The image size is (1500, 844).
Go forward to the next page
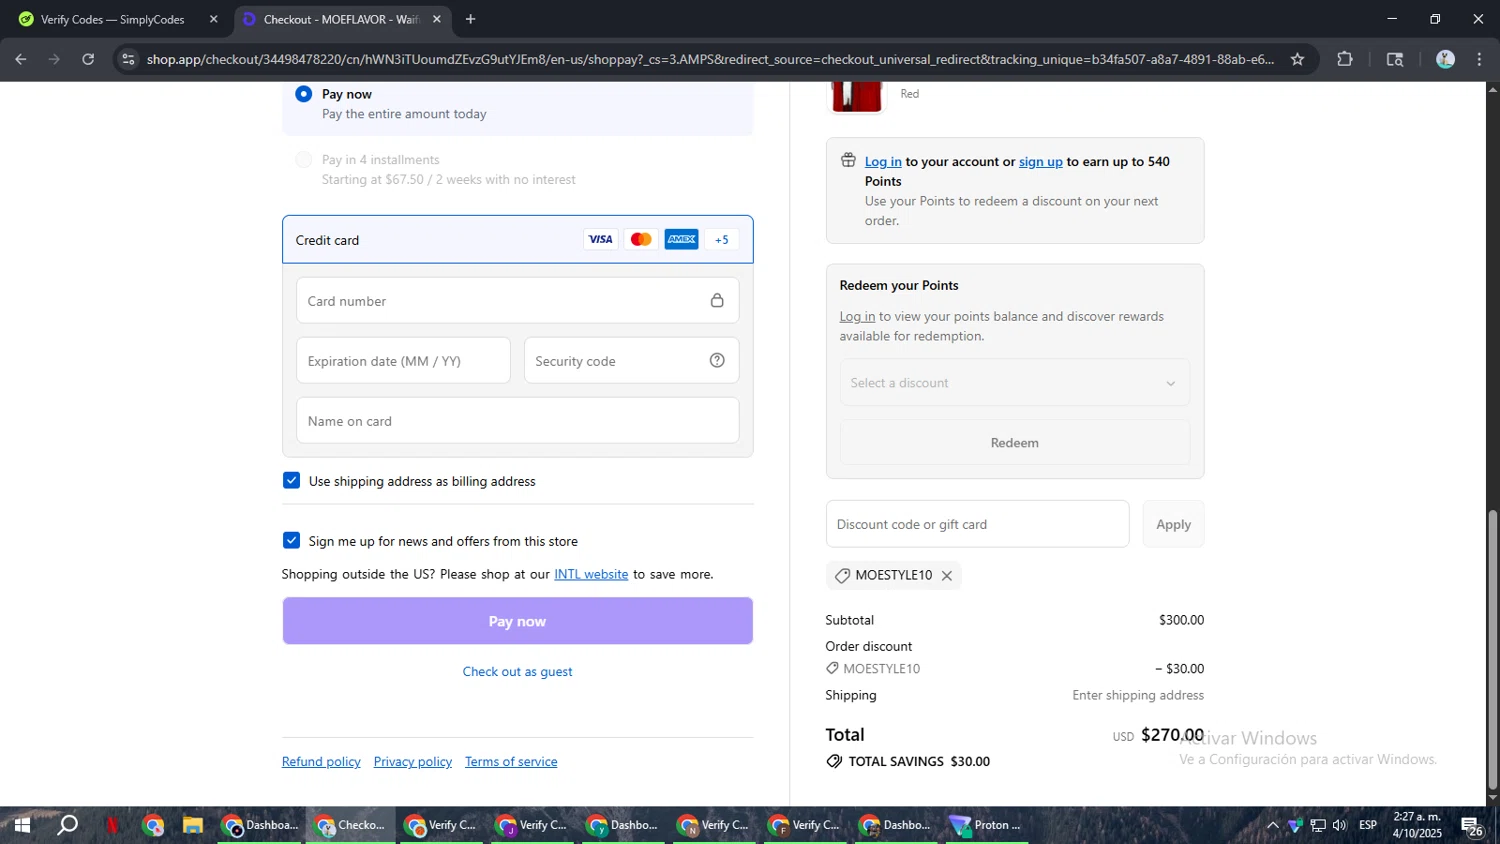click(54, 59)
